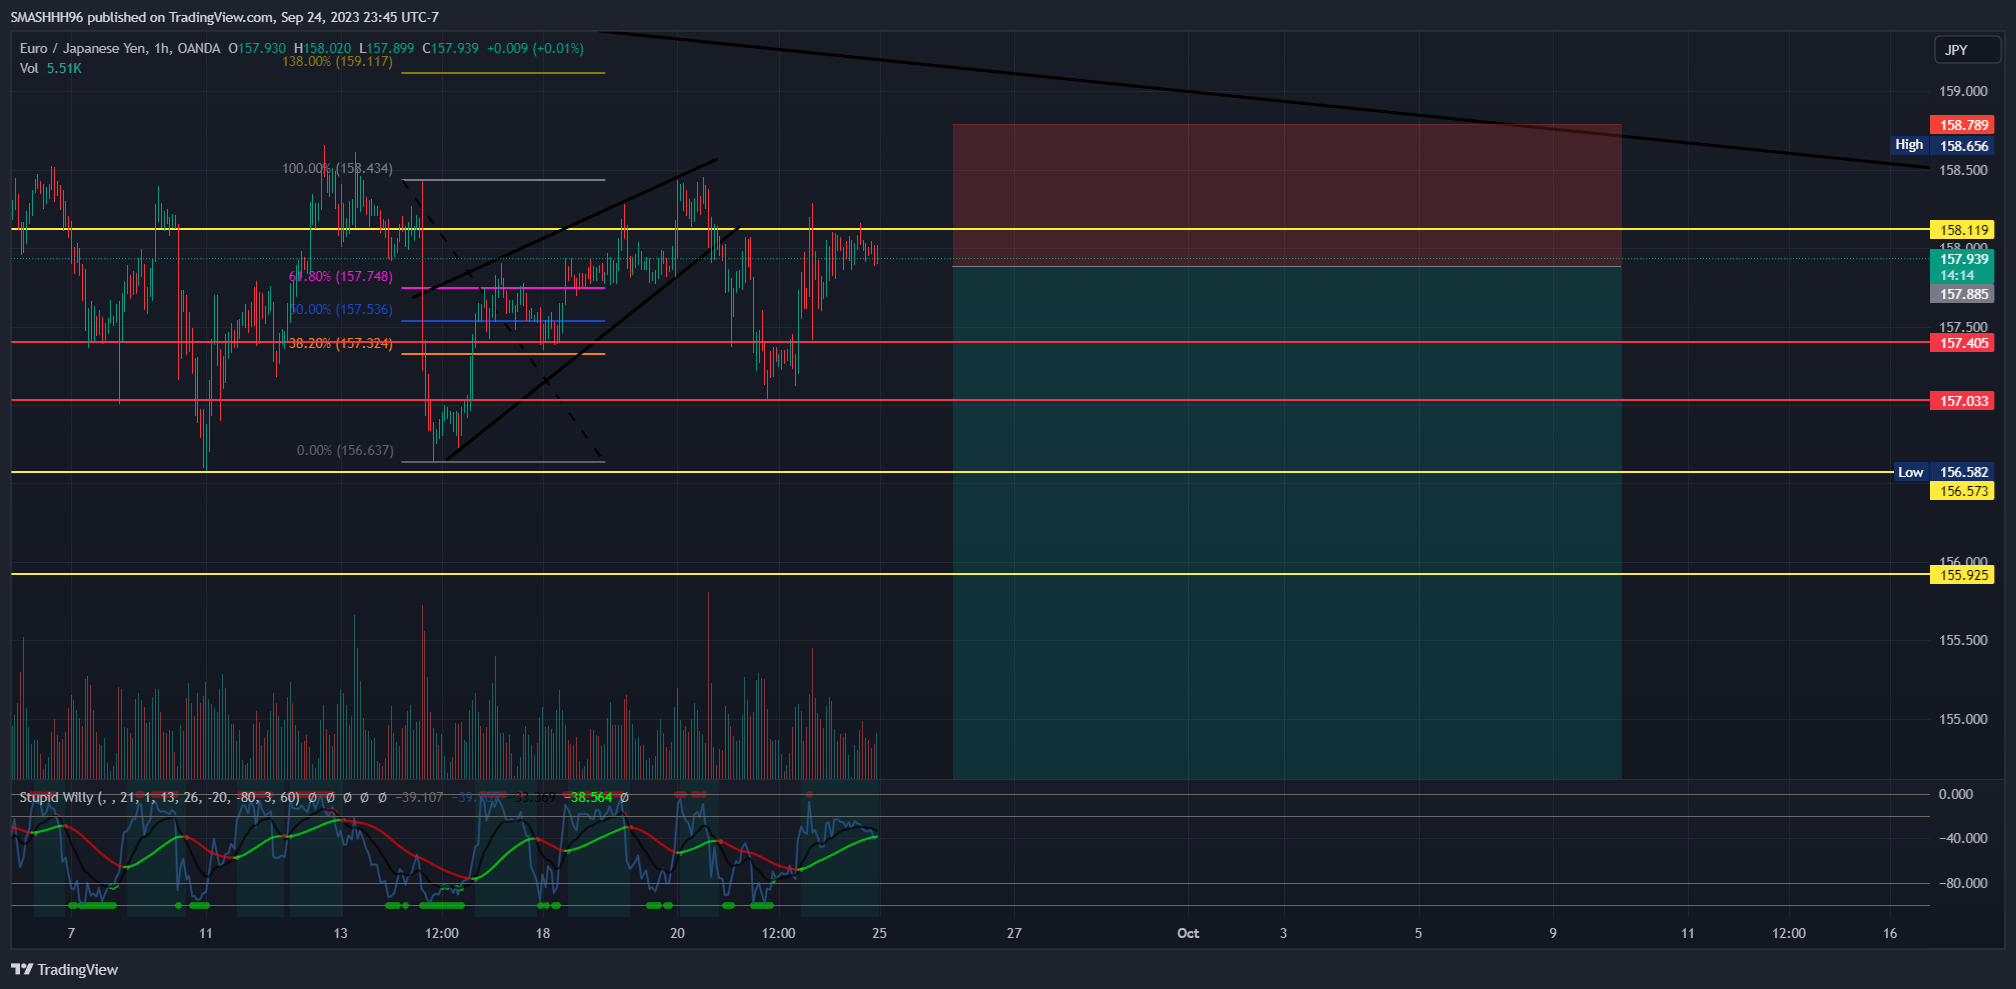Image resolution: width=2016 pixels, height=989 pixels.
Task: Click the red 157.033 price label
Action: tap(1962, 401)
